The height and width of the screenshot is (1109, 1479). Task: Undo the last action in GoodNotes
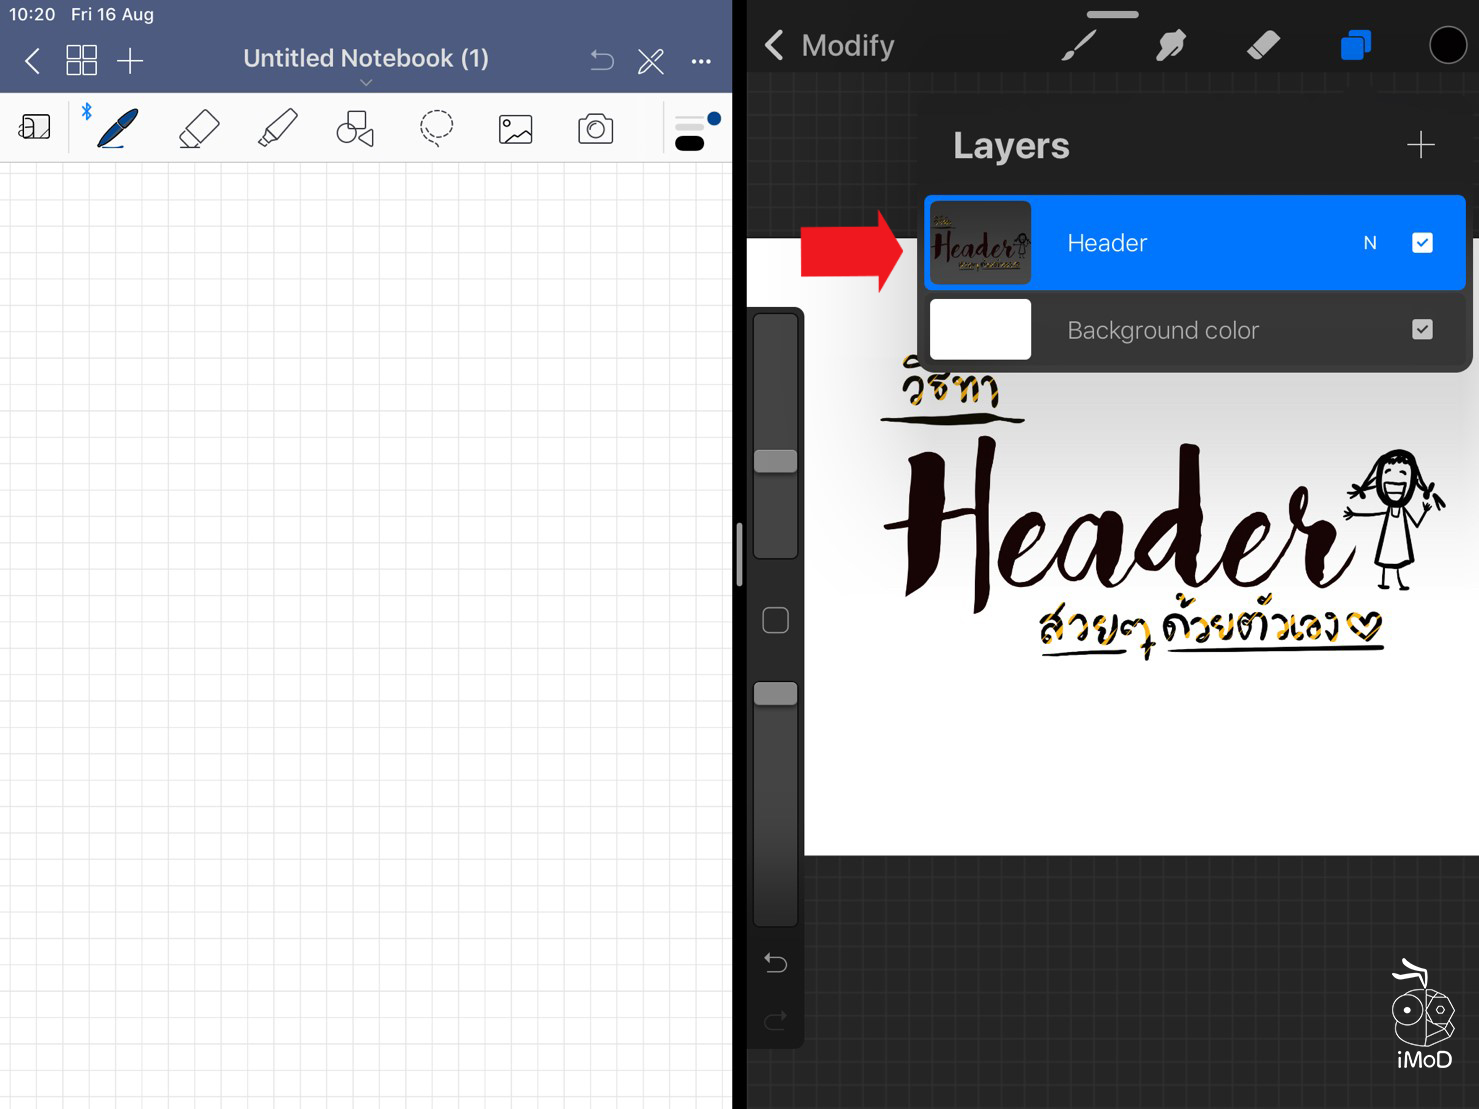coord(601,61)
